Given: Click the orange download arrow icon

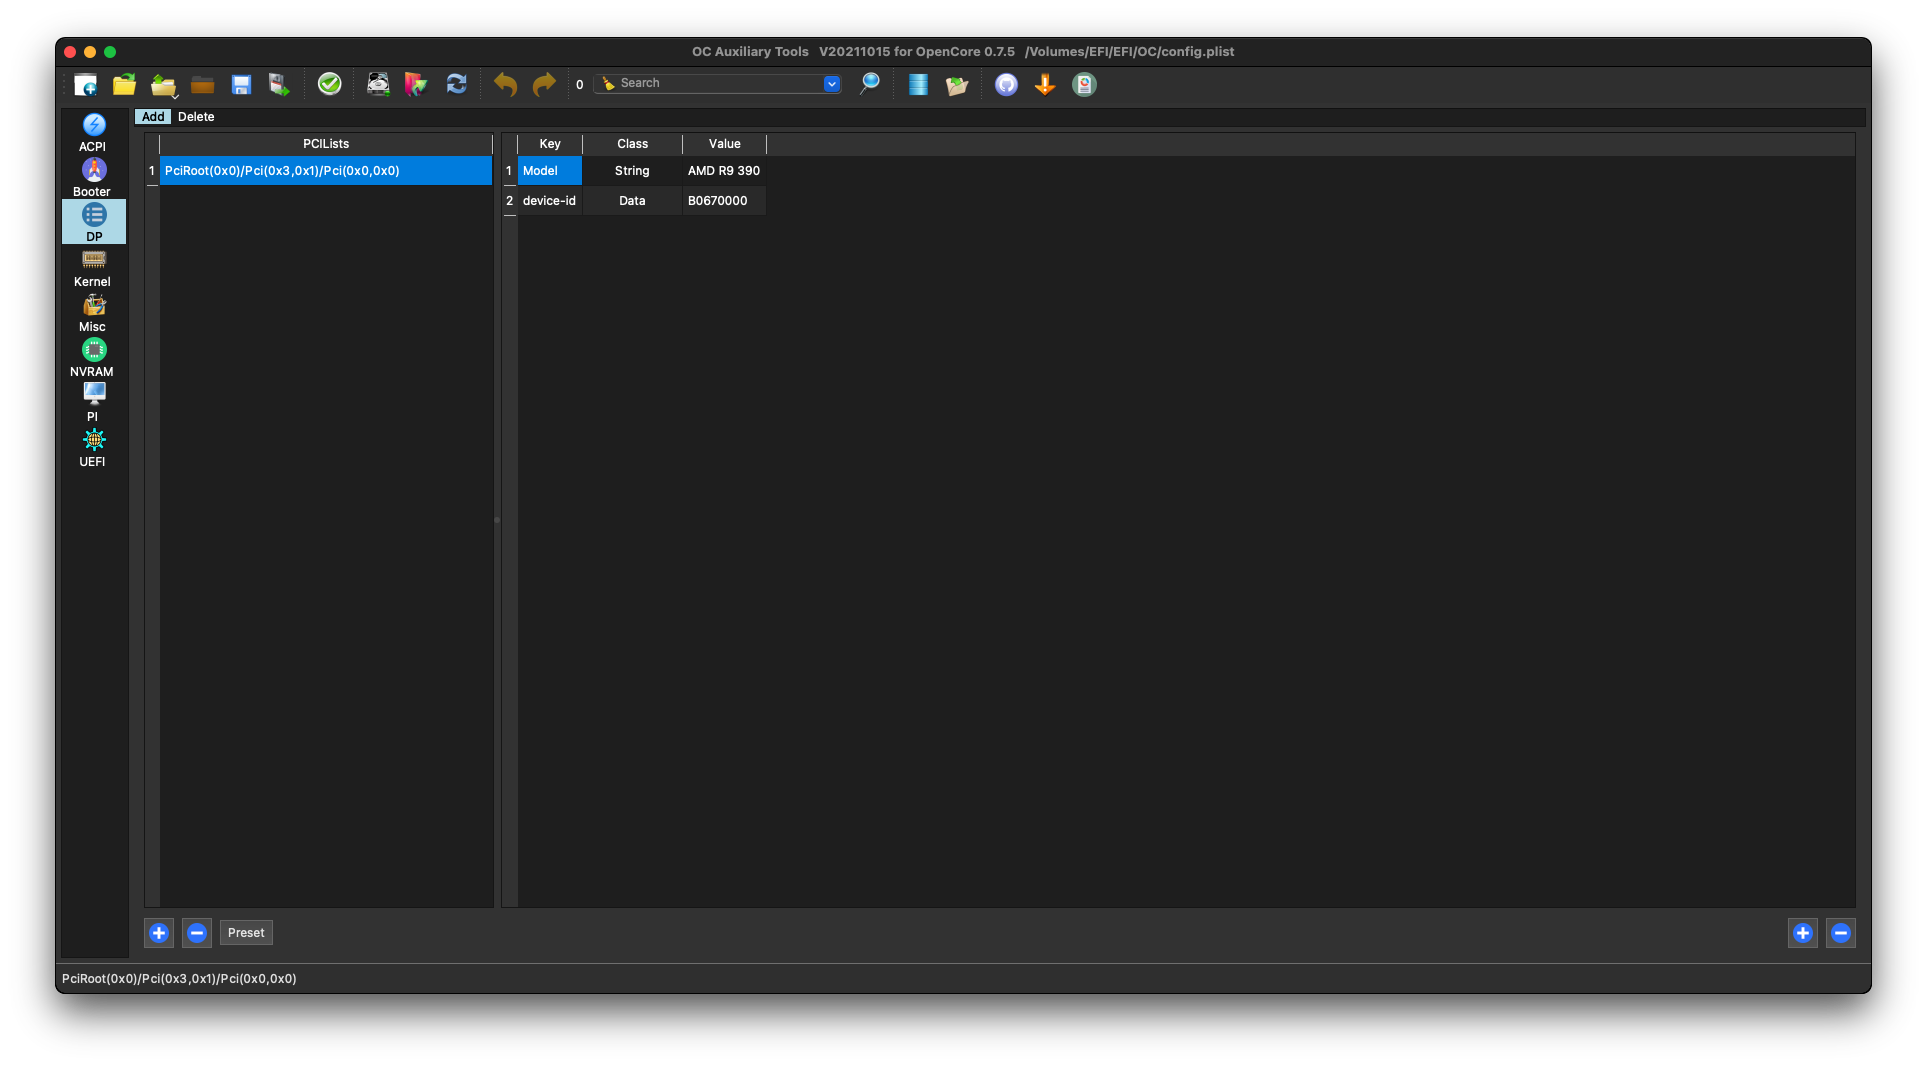Looking at the screenshot, I should pos(1045,85).
